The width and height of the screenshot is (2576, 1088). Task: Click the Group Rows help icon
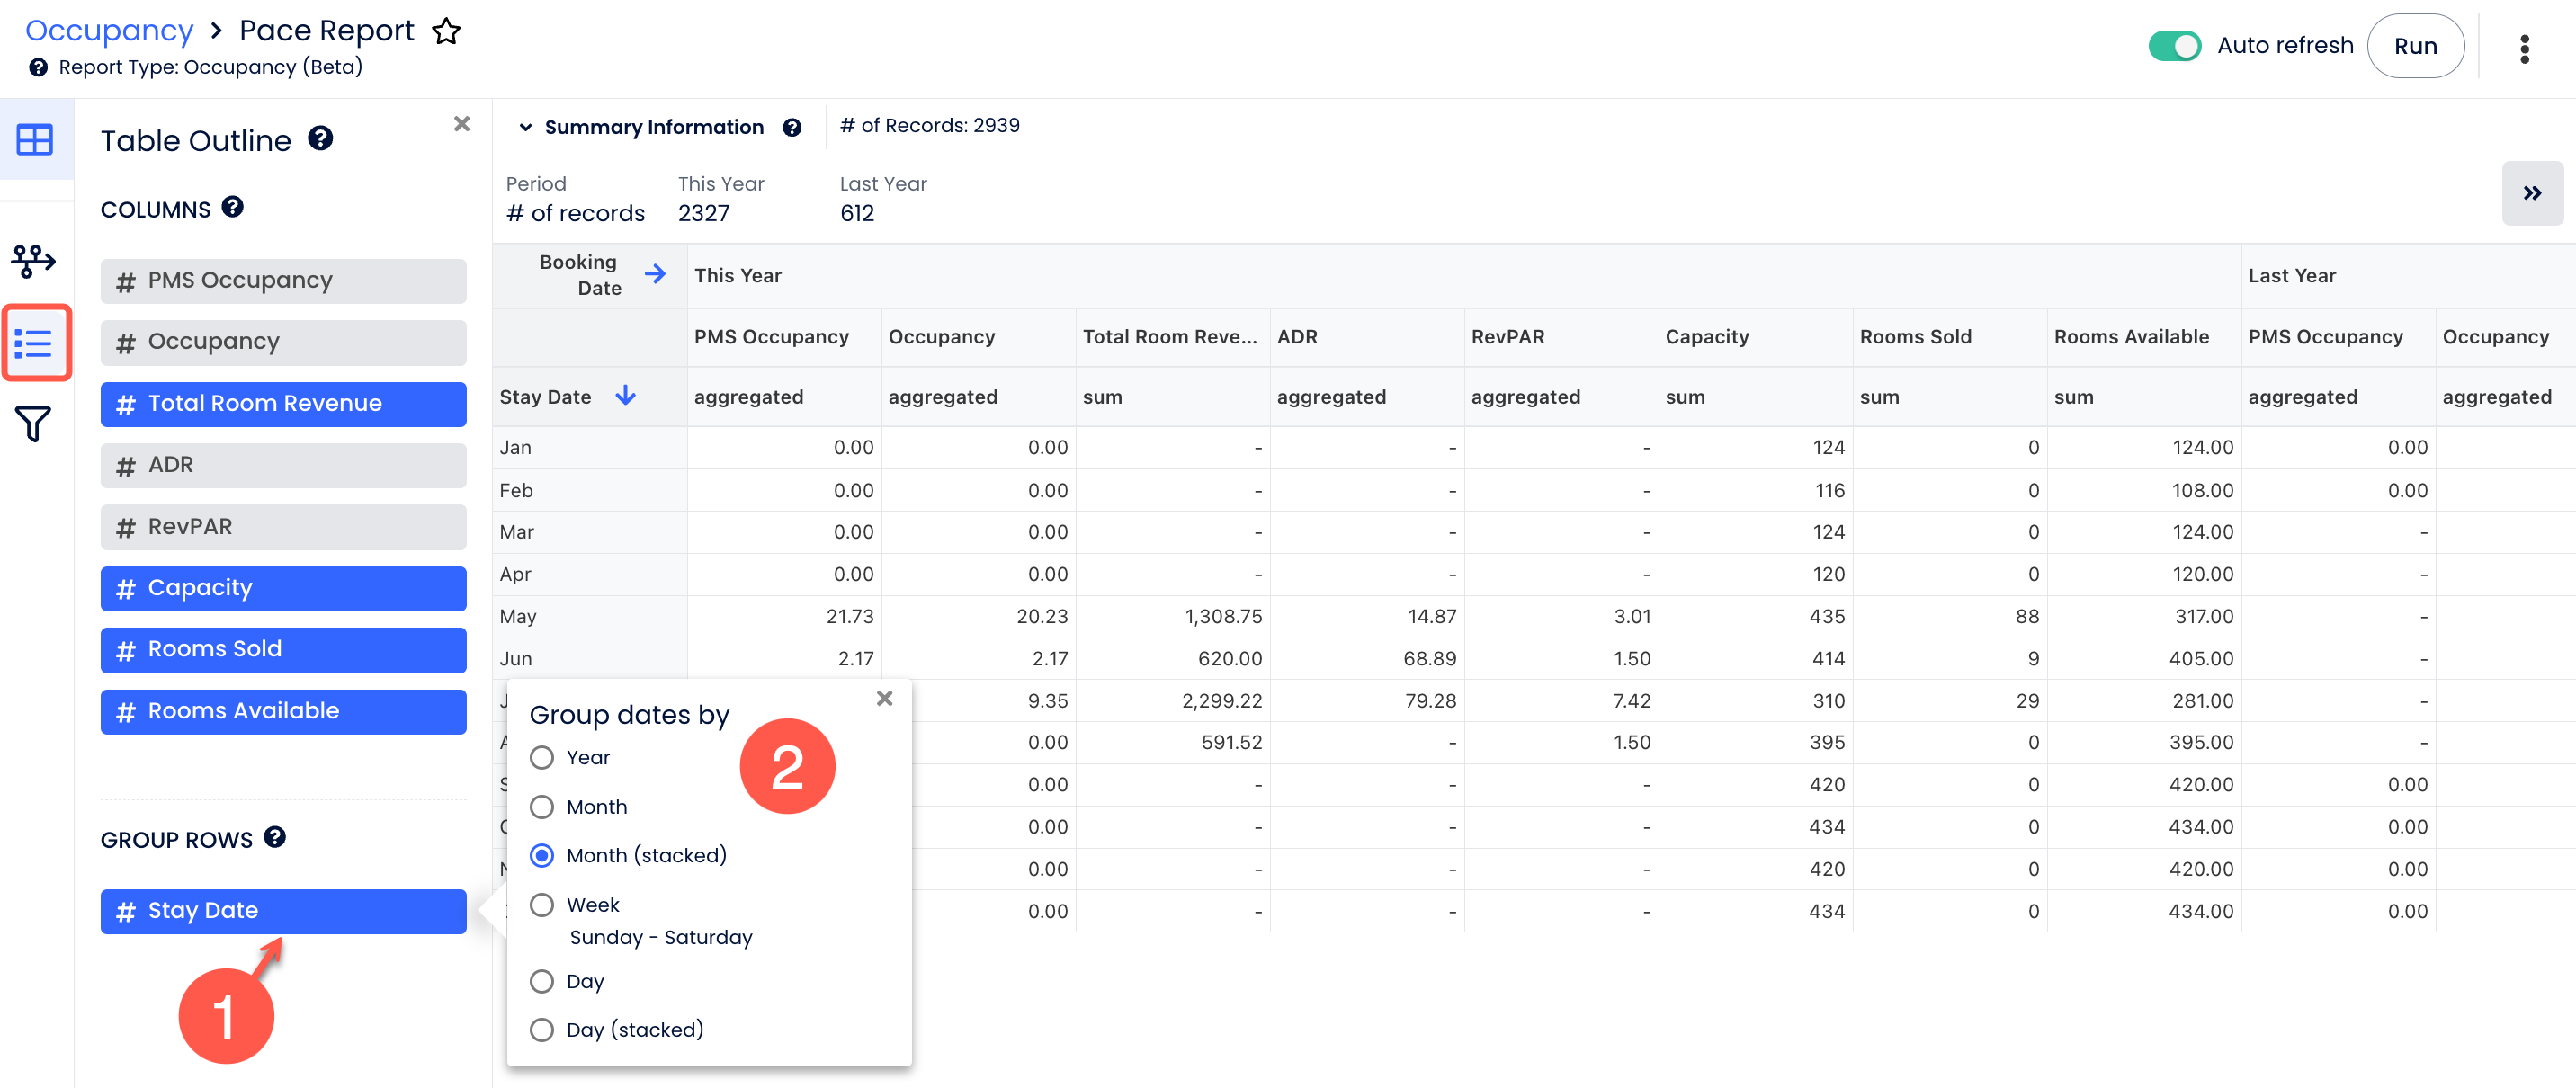(x=275, y=837)
